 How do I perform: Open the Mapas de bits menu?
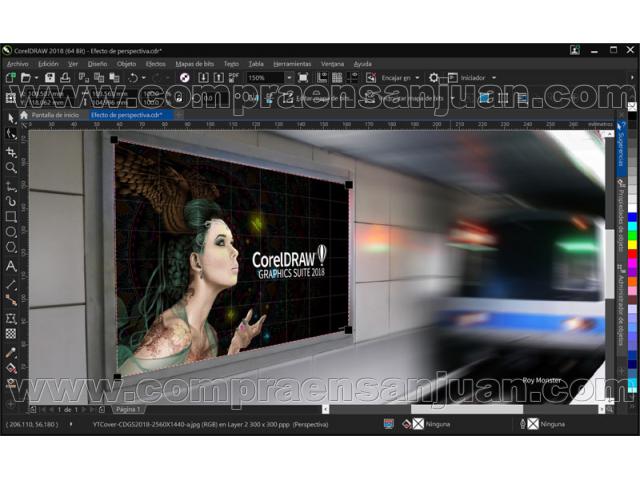tap(195, 64)
